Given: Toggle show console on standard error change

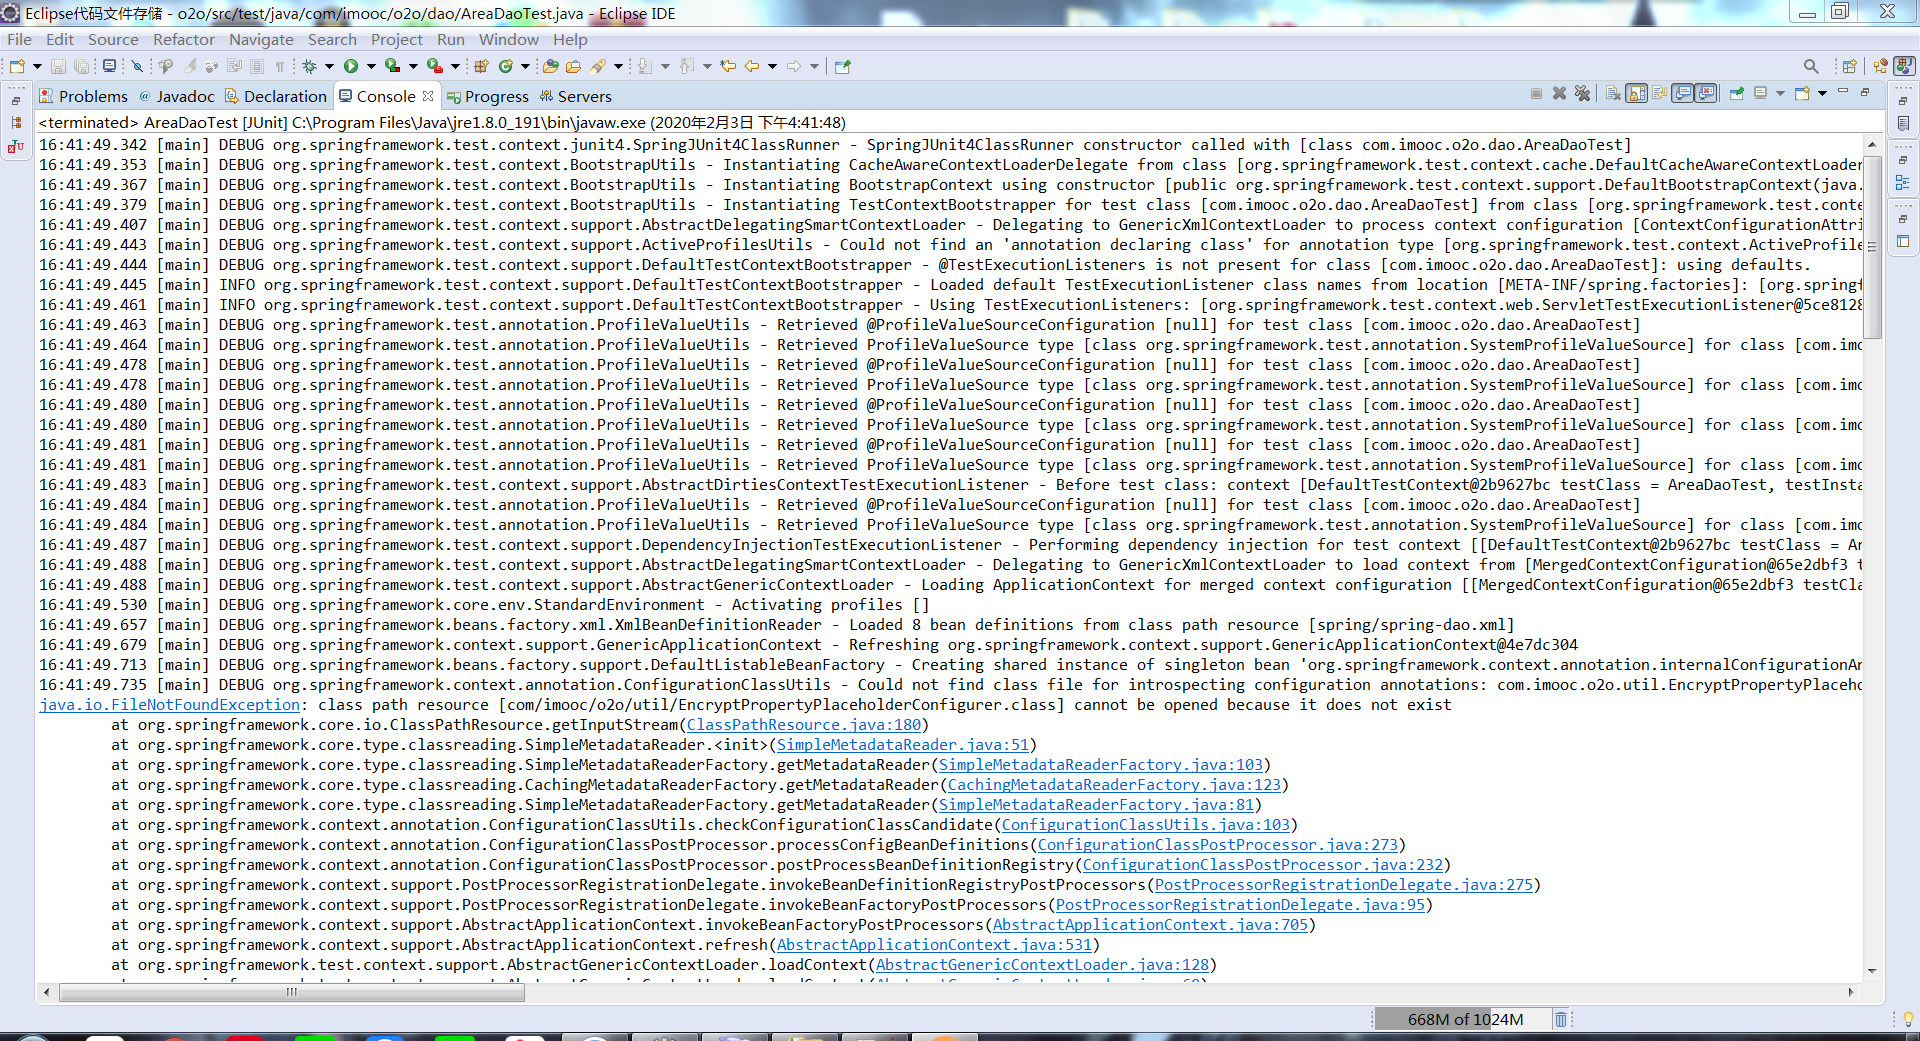Looking at the screenshot, I should pyautogui.click(x=1705, y=93).
